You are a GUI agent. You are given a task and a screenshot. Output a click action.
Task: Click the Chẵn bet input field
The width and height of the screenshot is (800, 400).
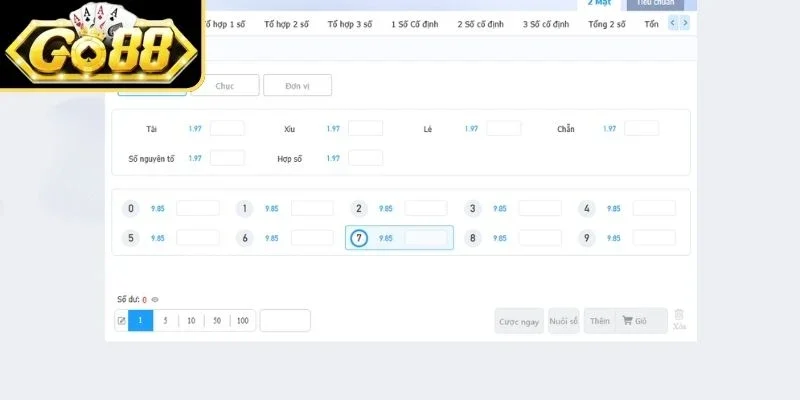click(641, 129)
